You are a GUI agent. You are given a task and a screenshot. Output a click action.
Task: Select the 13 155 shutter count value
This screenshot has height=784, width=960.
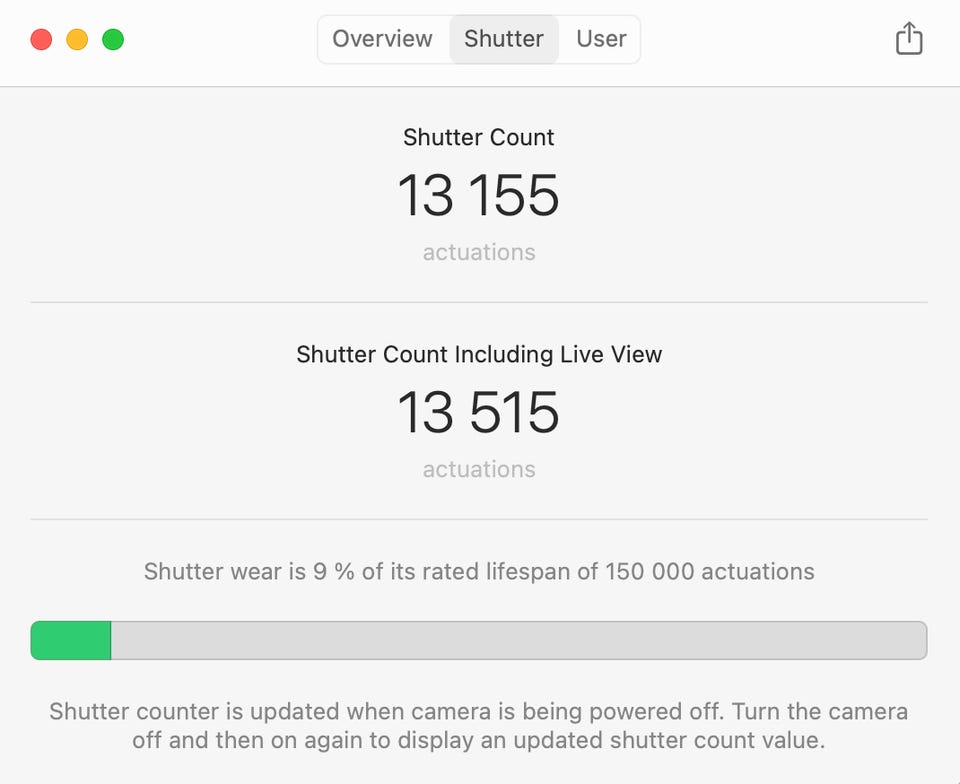click(478, 195)
